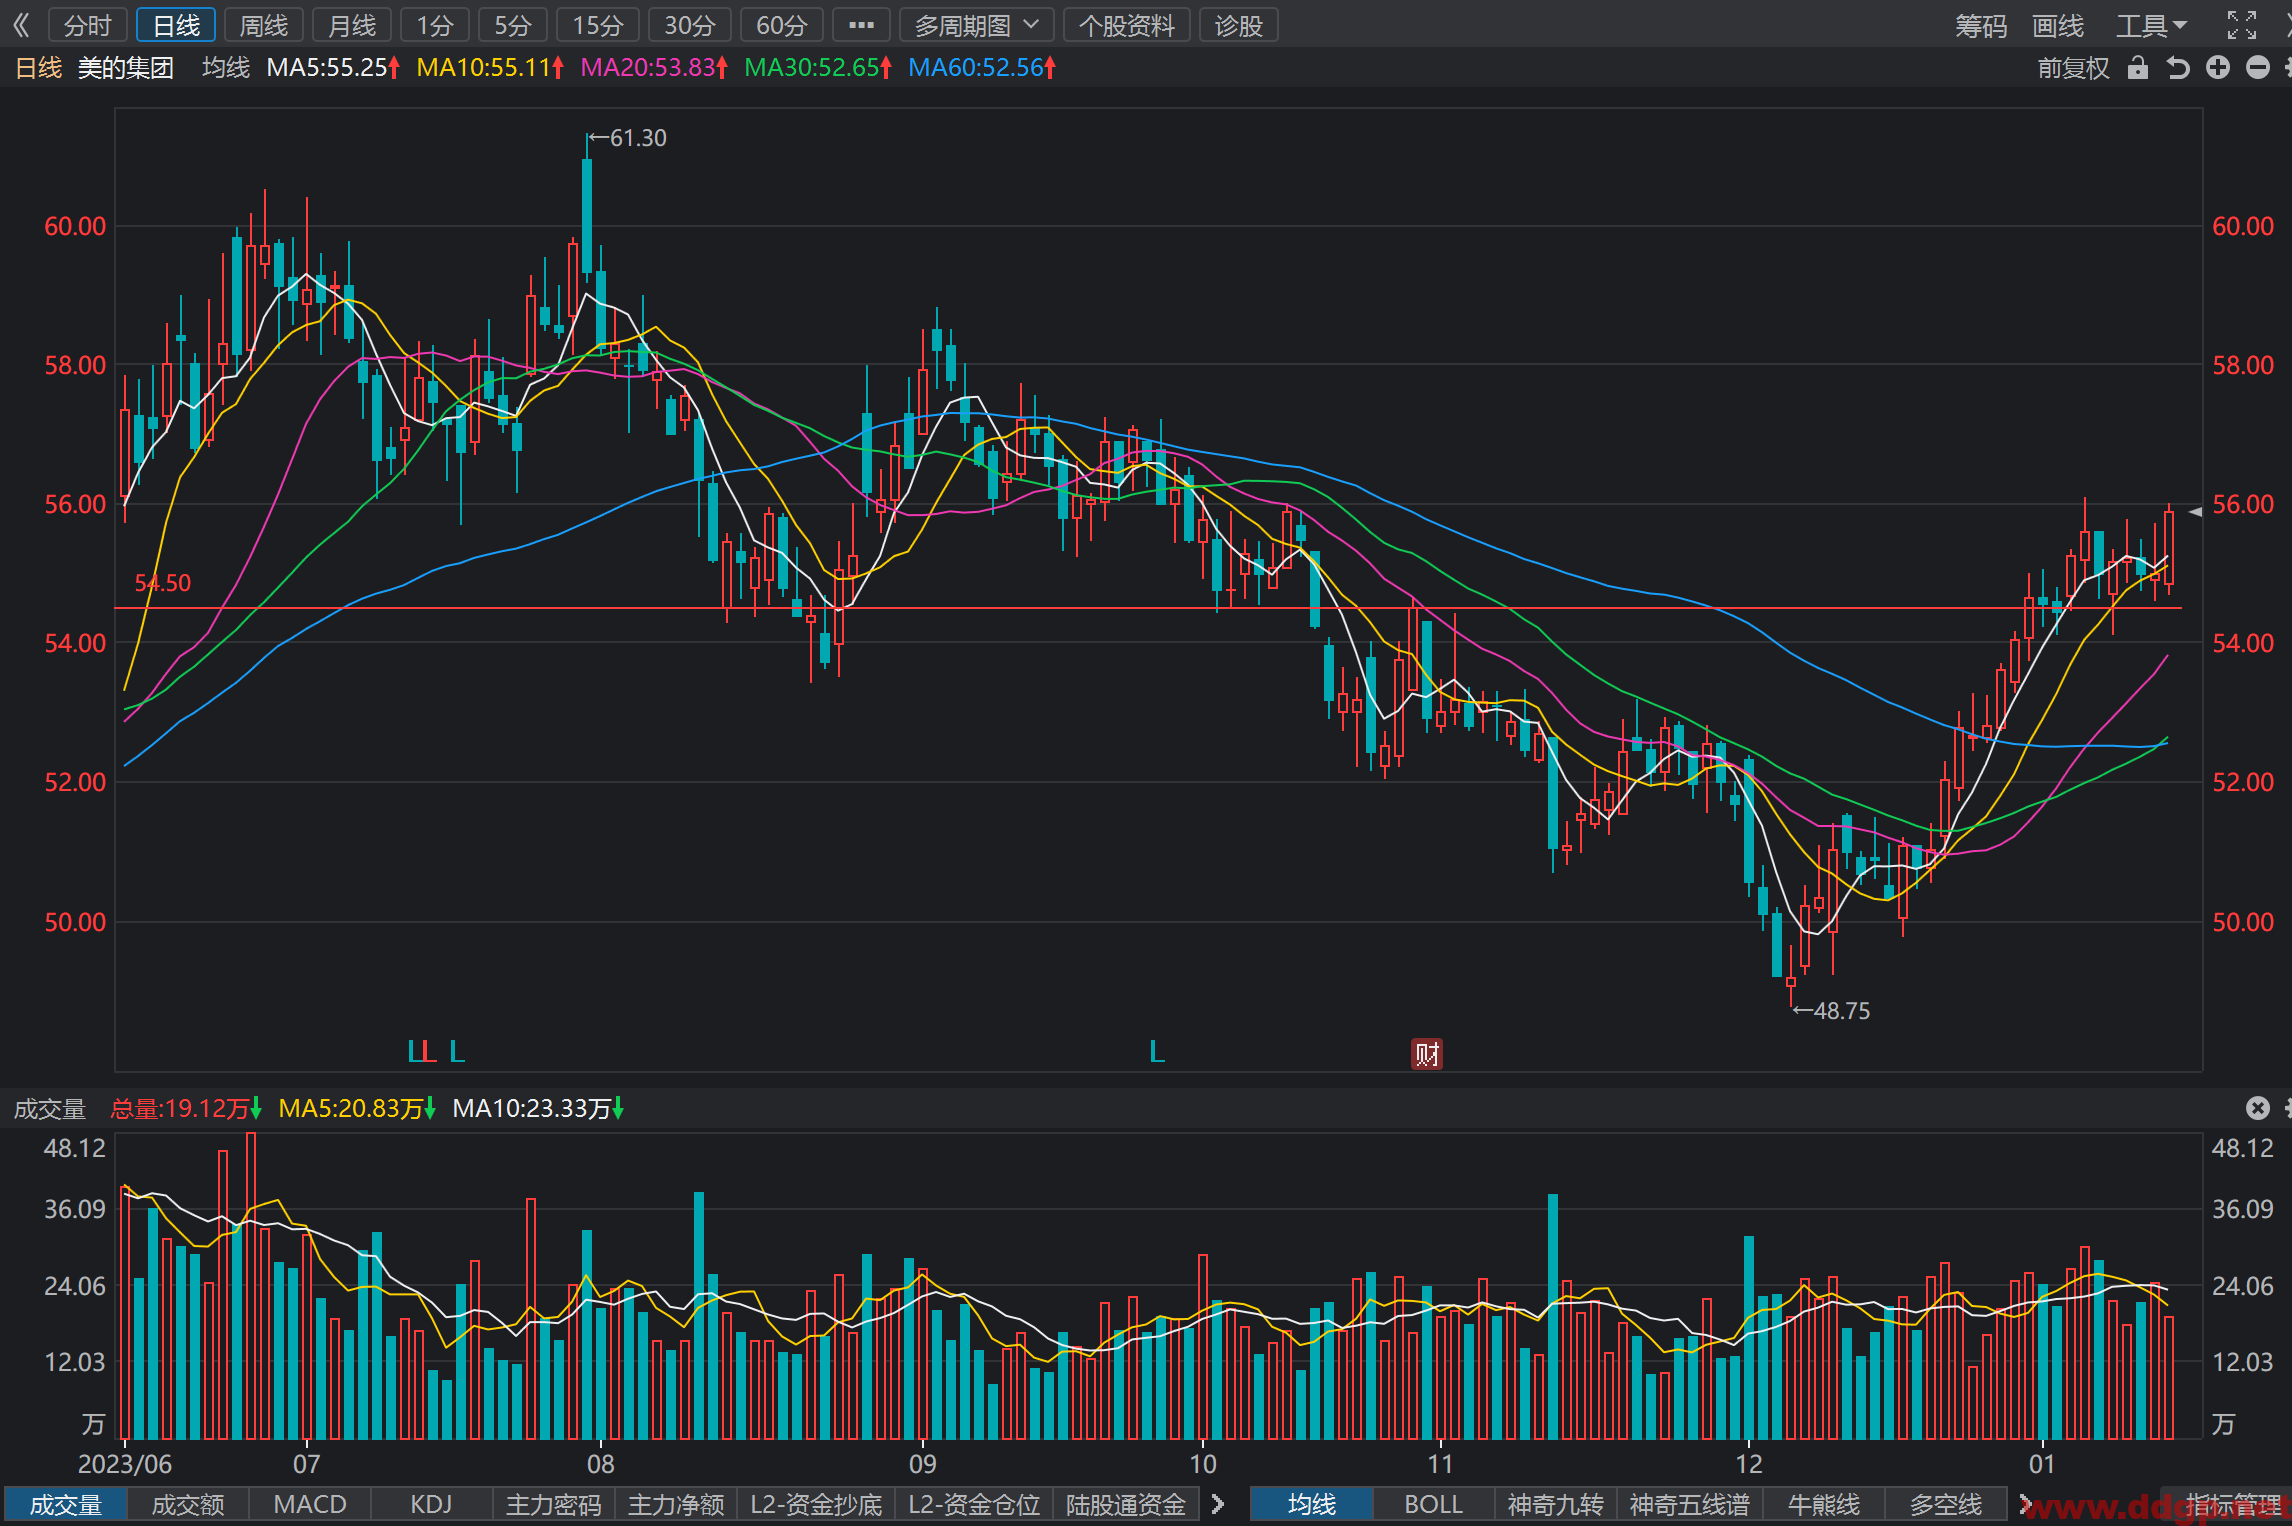2292x1526 pixels.
Task: Toggle the price adjustment lock icon
Action: [2137, 68]
